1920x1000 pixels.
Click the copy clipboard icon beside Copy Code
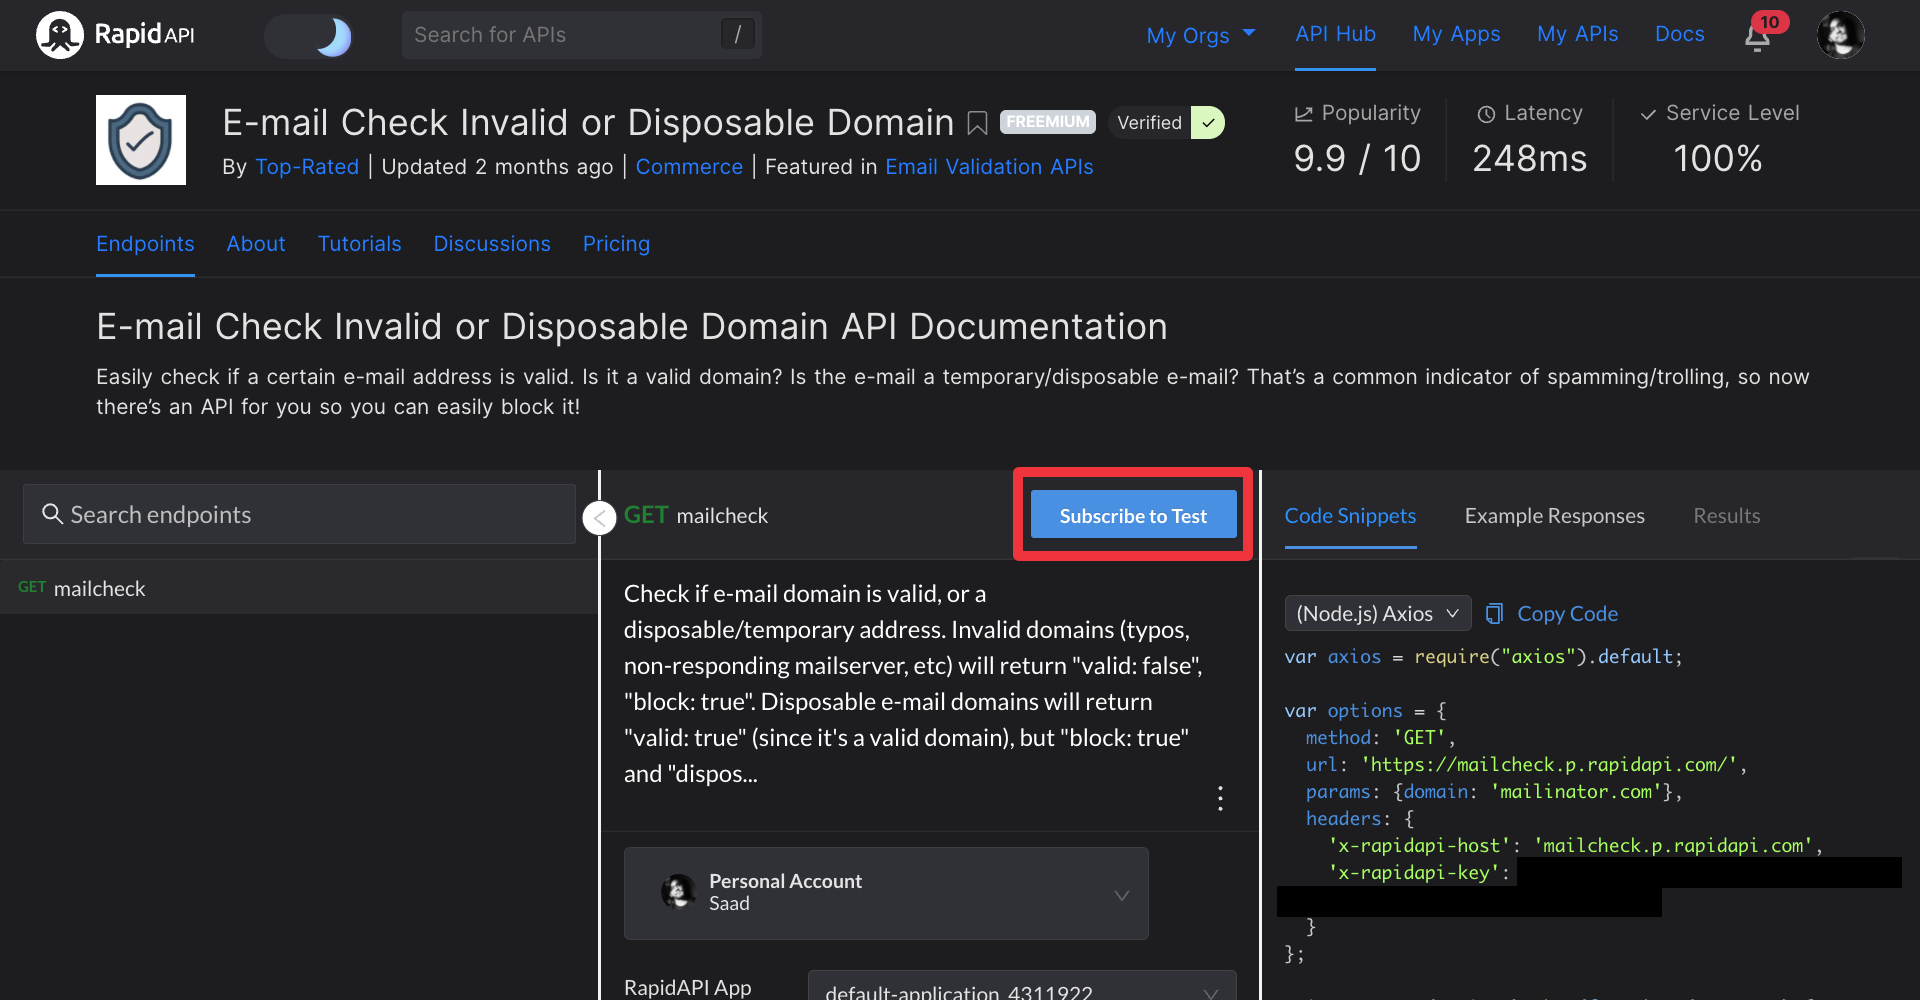1494,613
